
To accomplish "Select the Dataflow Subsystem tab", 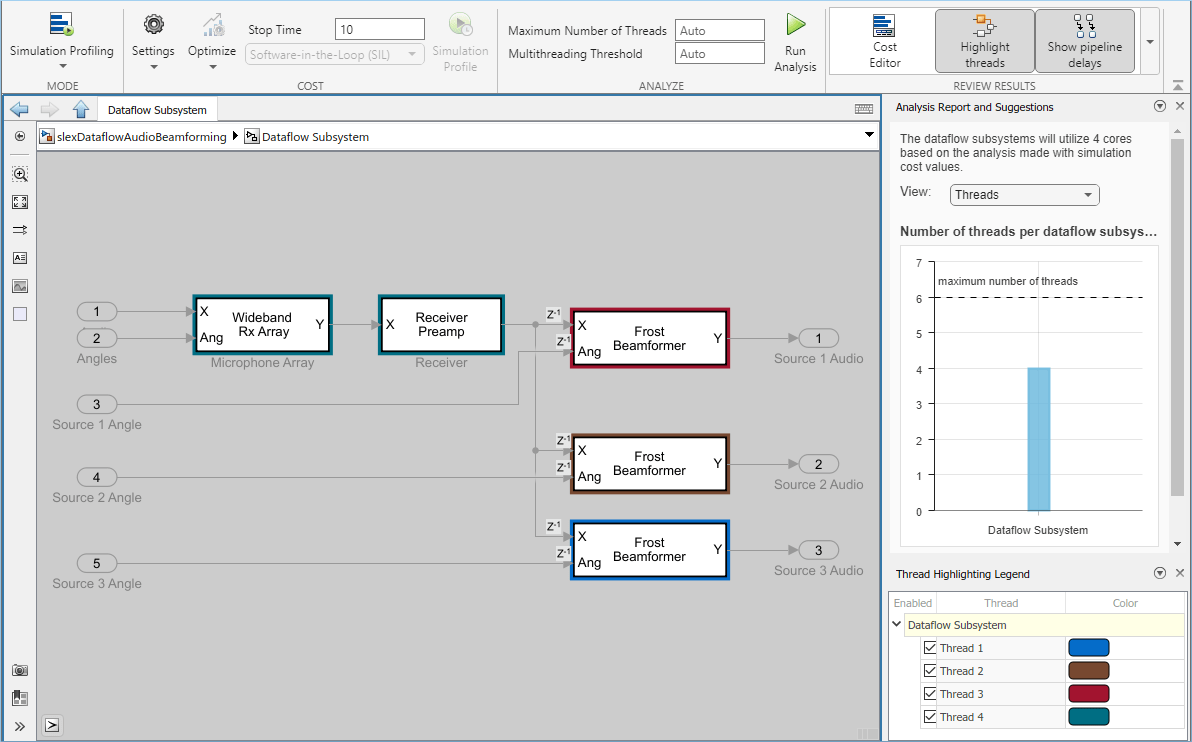I will (x=157, y=110).
